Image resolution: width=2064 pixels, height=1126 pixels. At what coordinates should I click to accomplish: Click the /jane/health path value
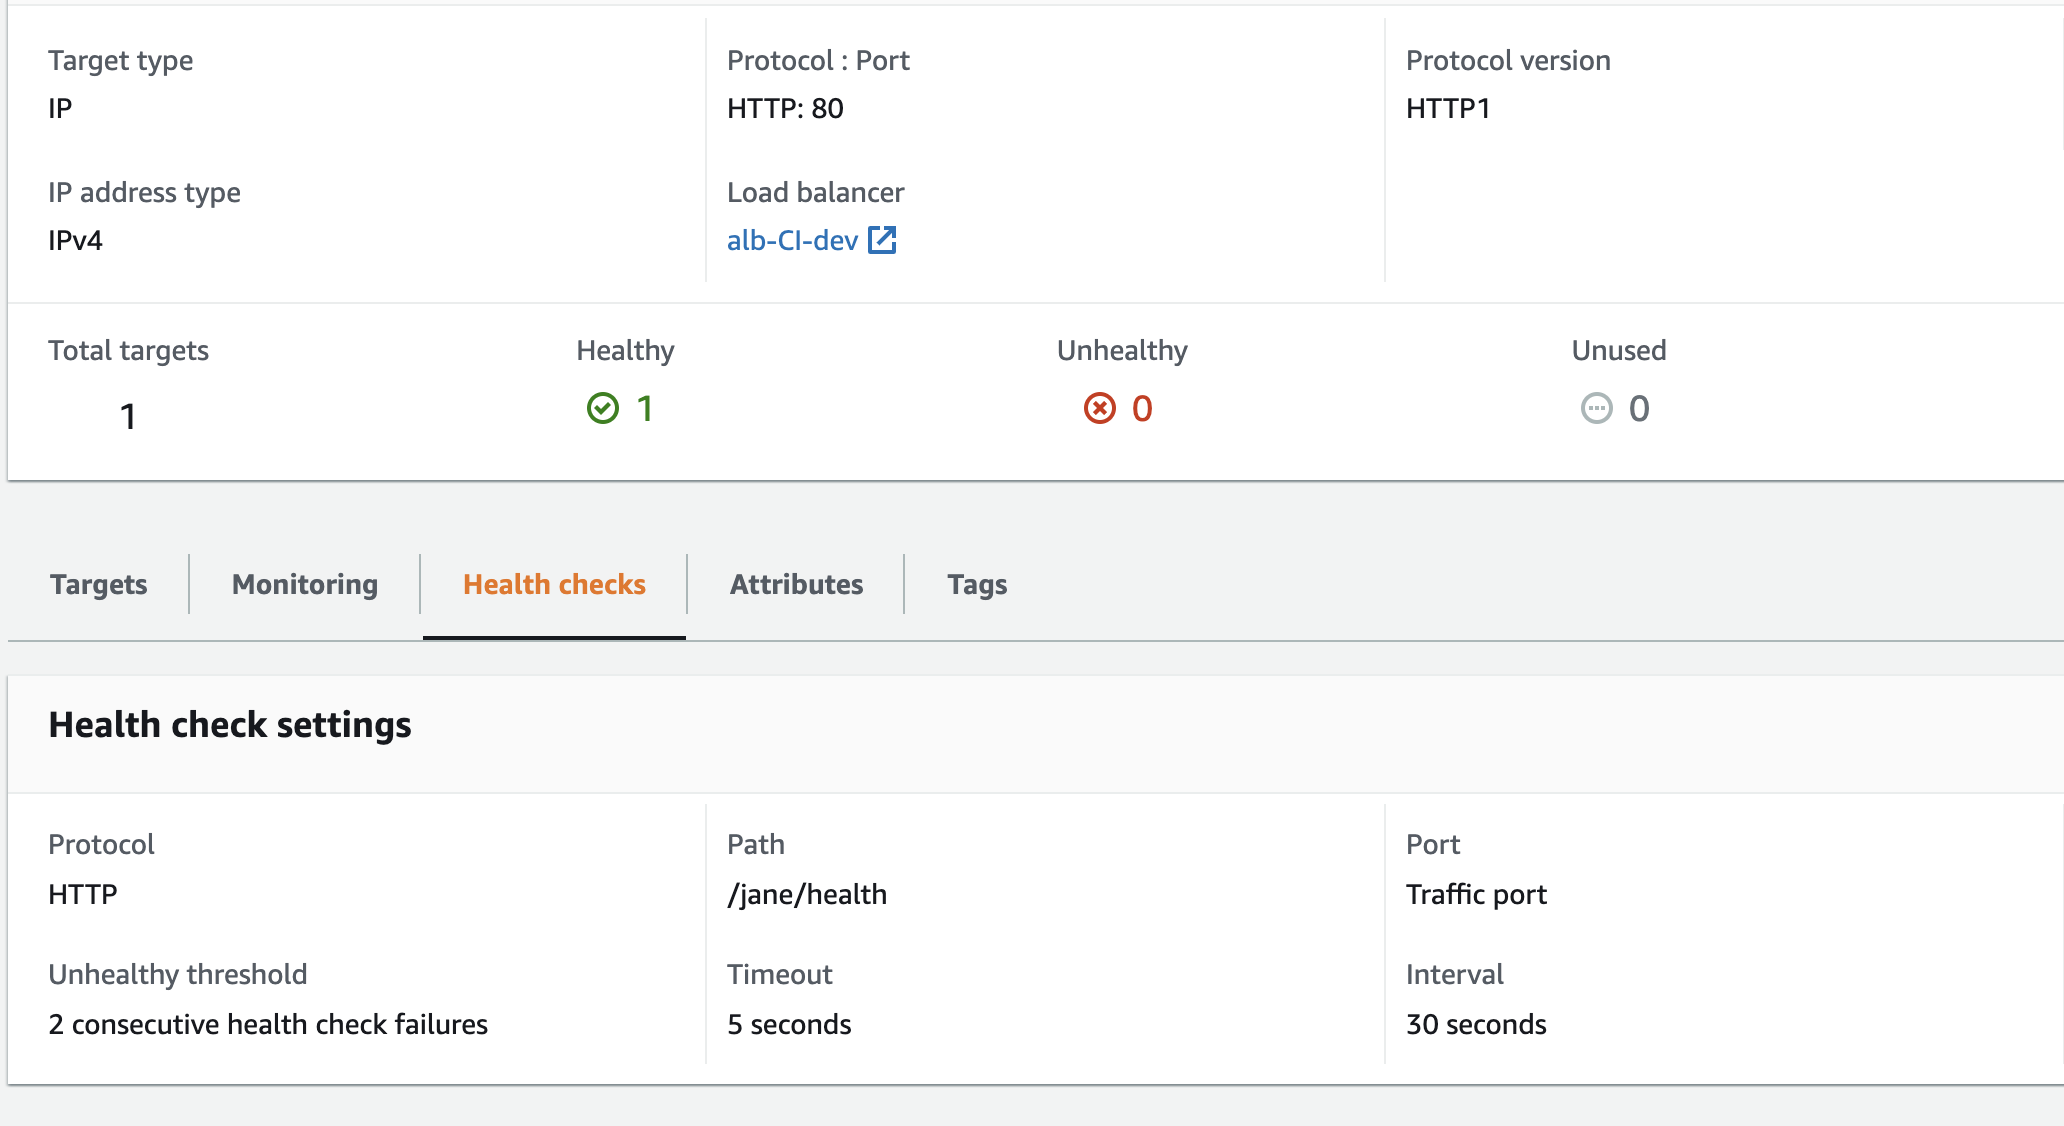807,894
